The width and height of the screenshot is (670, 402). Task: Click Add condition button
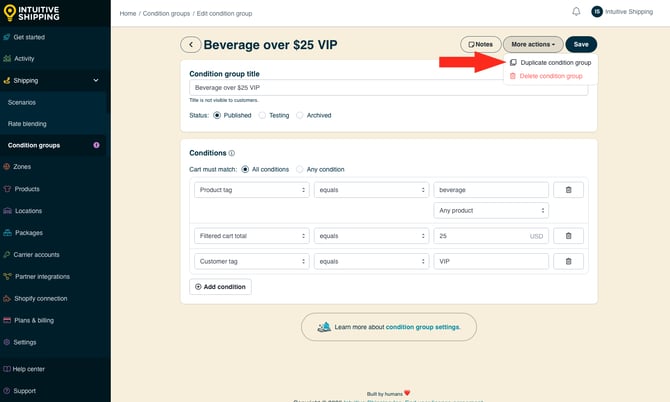coord(220,287)
